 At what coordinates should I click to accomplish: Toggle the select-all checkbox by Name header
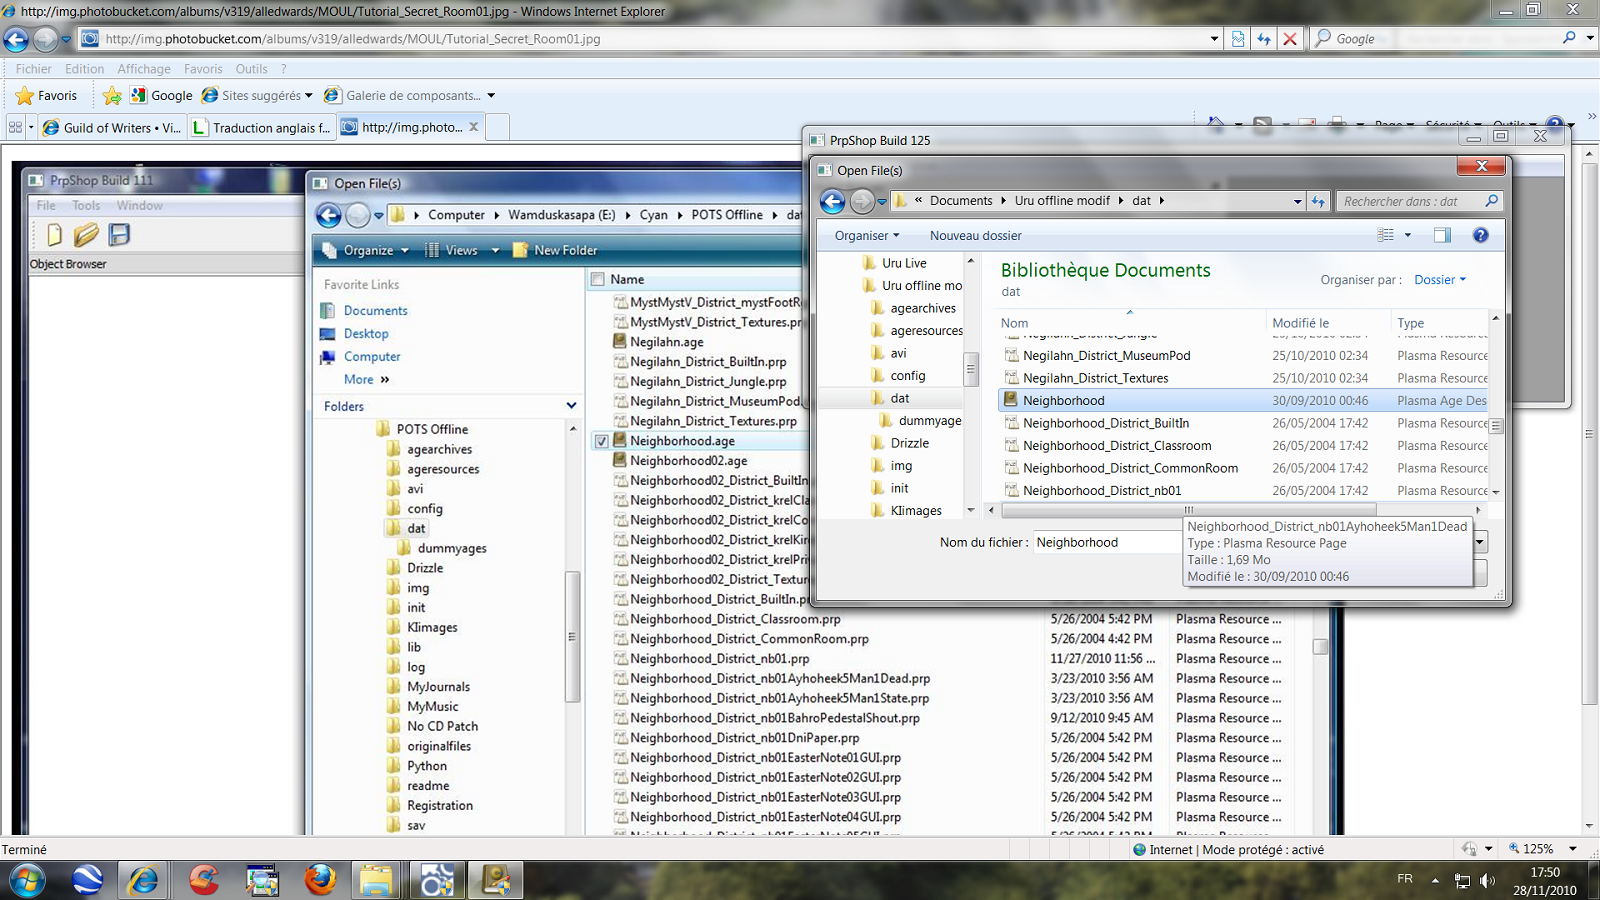pos(598,280)
